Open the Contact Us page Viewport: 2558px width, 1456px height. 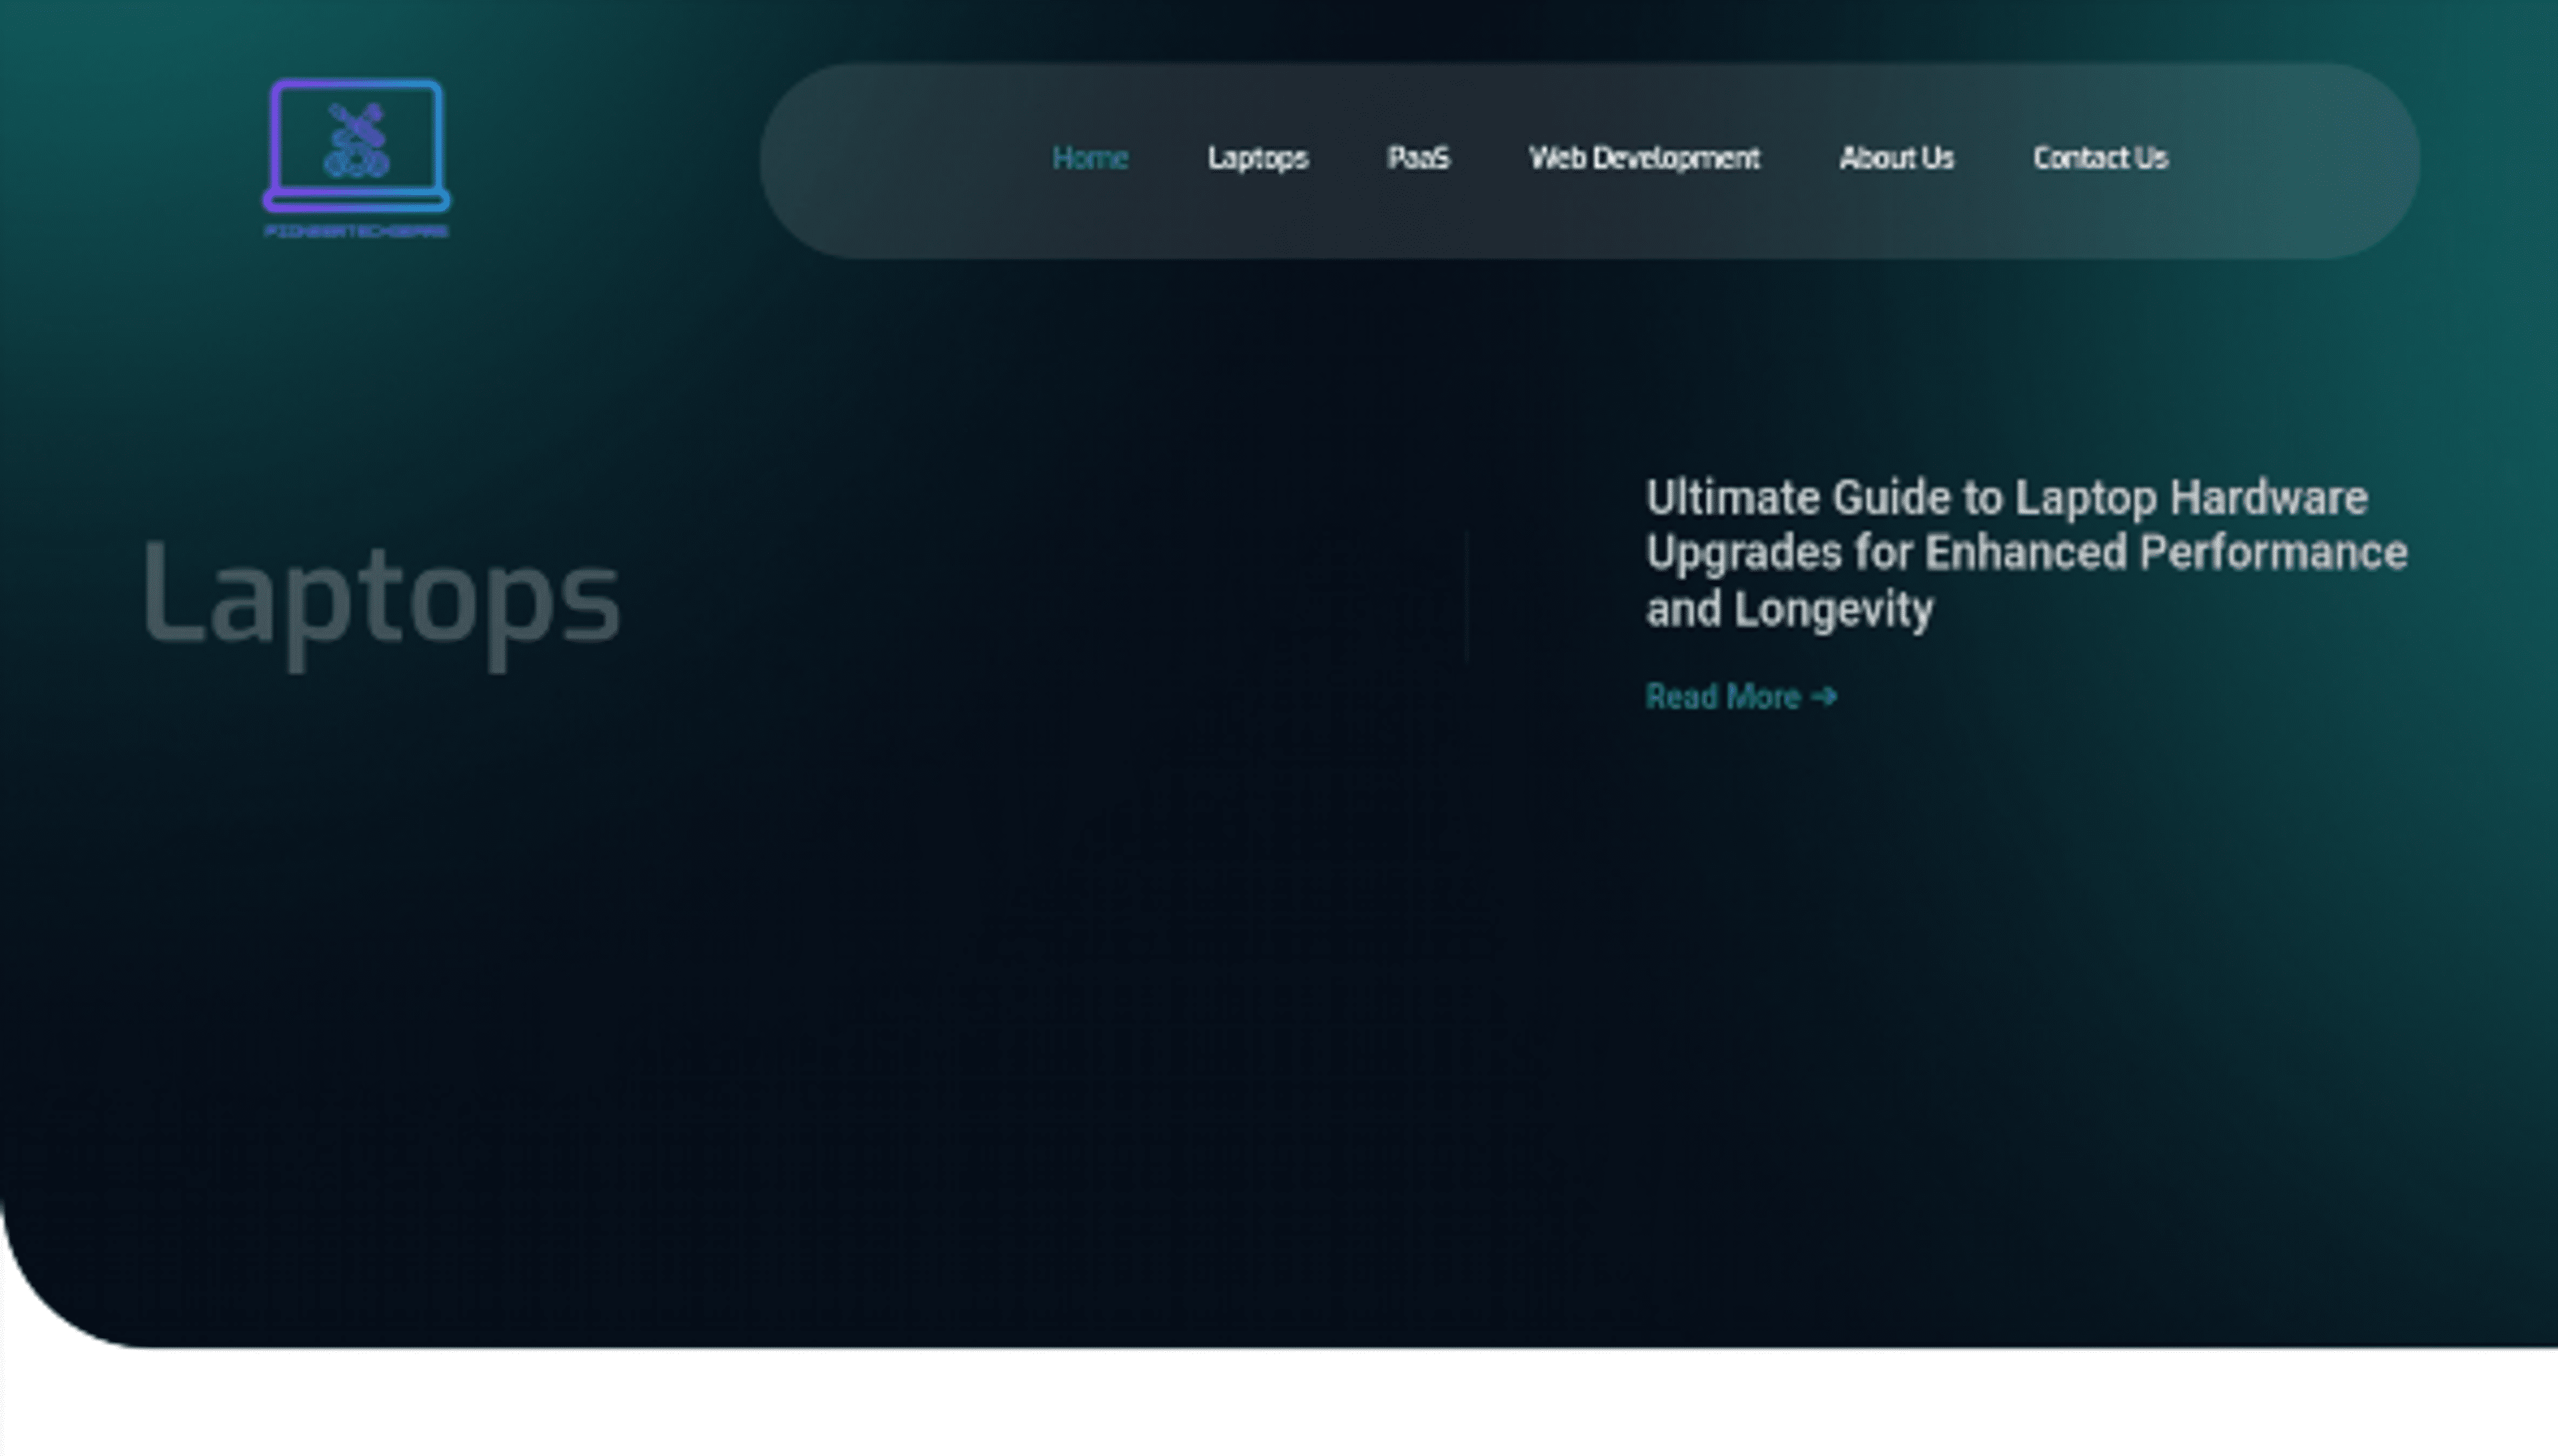(2100, 158)
